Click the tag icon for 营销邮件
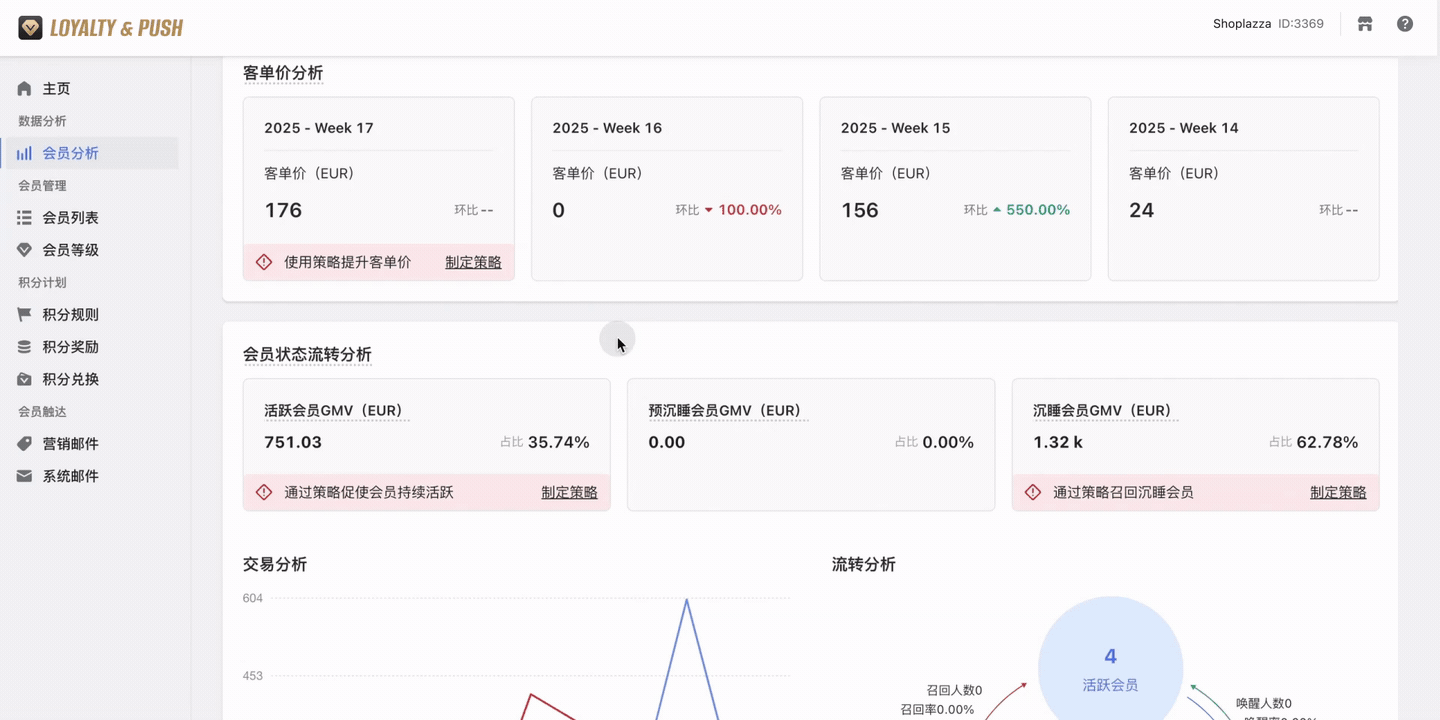This screenshot has height=720, width=1440. click(x=25, y=443)
